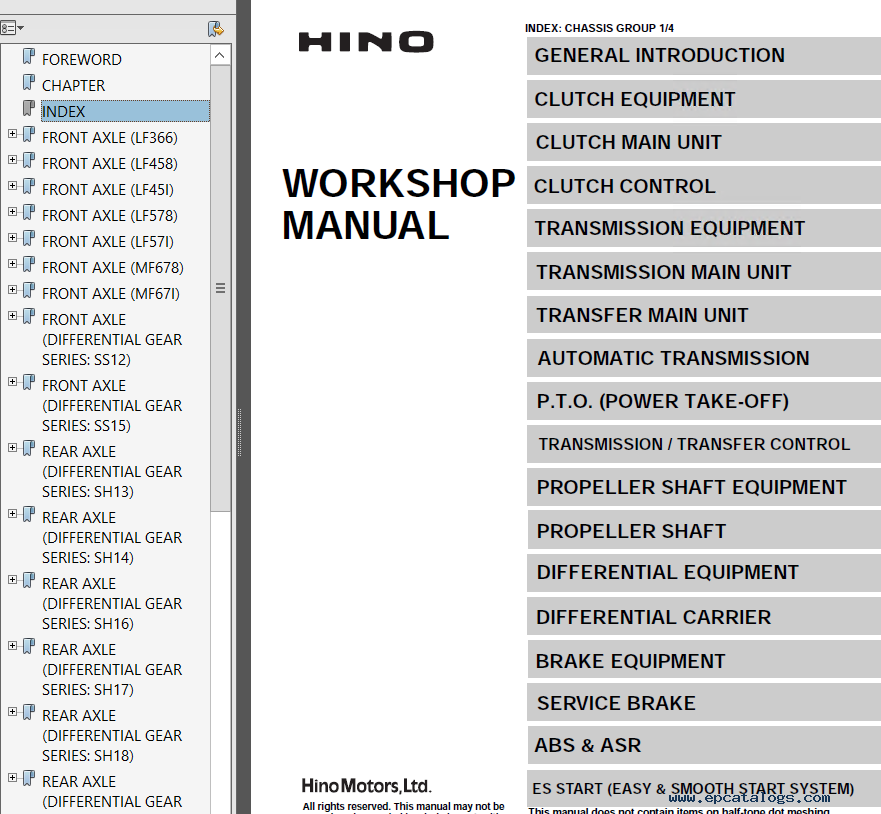
Task: Click the navigation pane splitter handle
Action: click(x=239, y=433)
